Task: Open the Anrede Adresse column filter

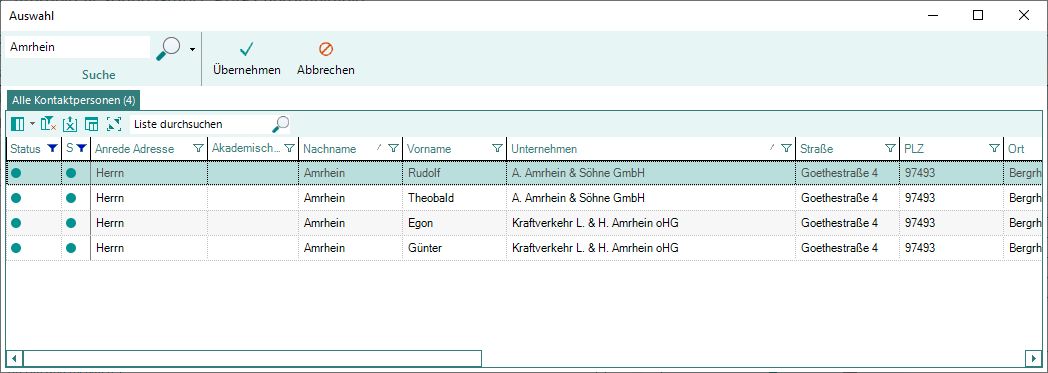Action: (x=198, y=148)
